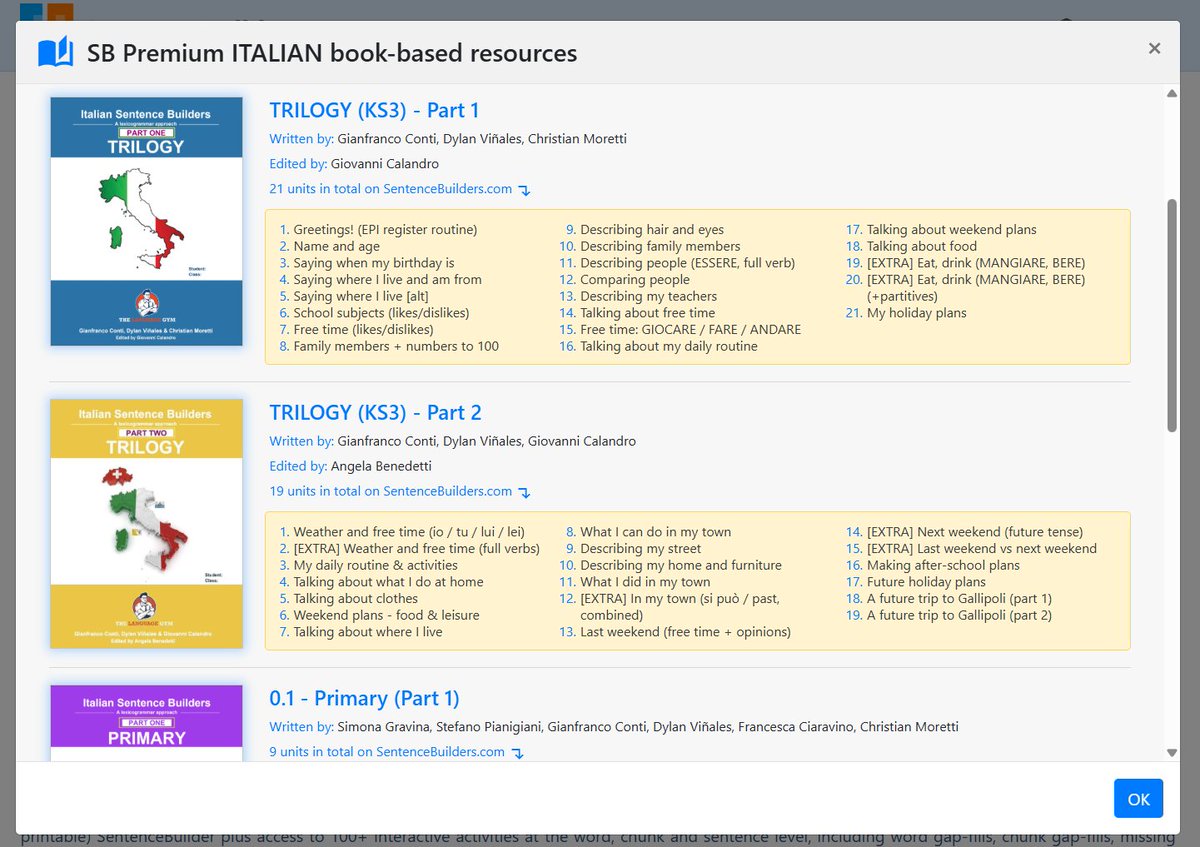
Task: Select unit 'Free time: GIOCARE / FARE / ANDARE'
Action: [690, 329]
